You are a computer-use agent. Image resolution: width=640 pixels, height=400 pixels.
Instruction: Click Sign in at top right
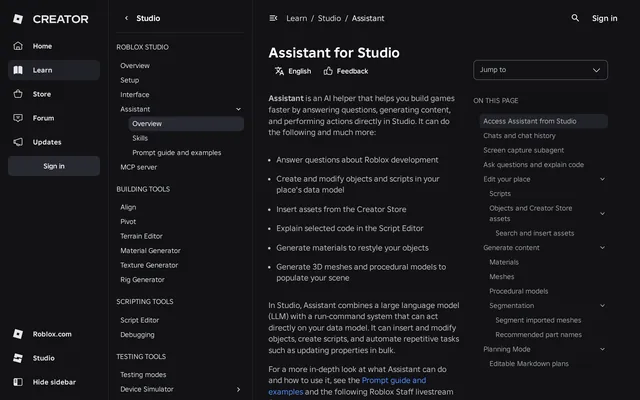(x=604, y=18)
